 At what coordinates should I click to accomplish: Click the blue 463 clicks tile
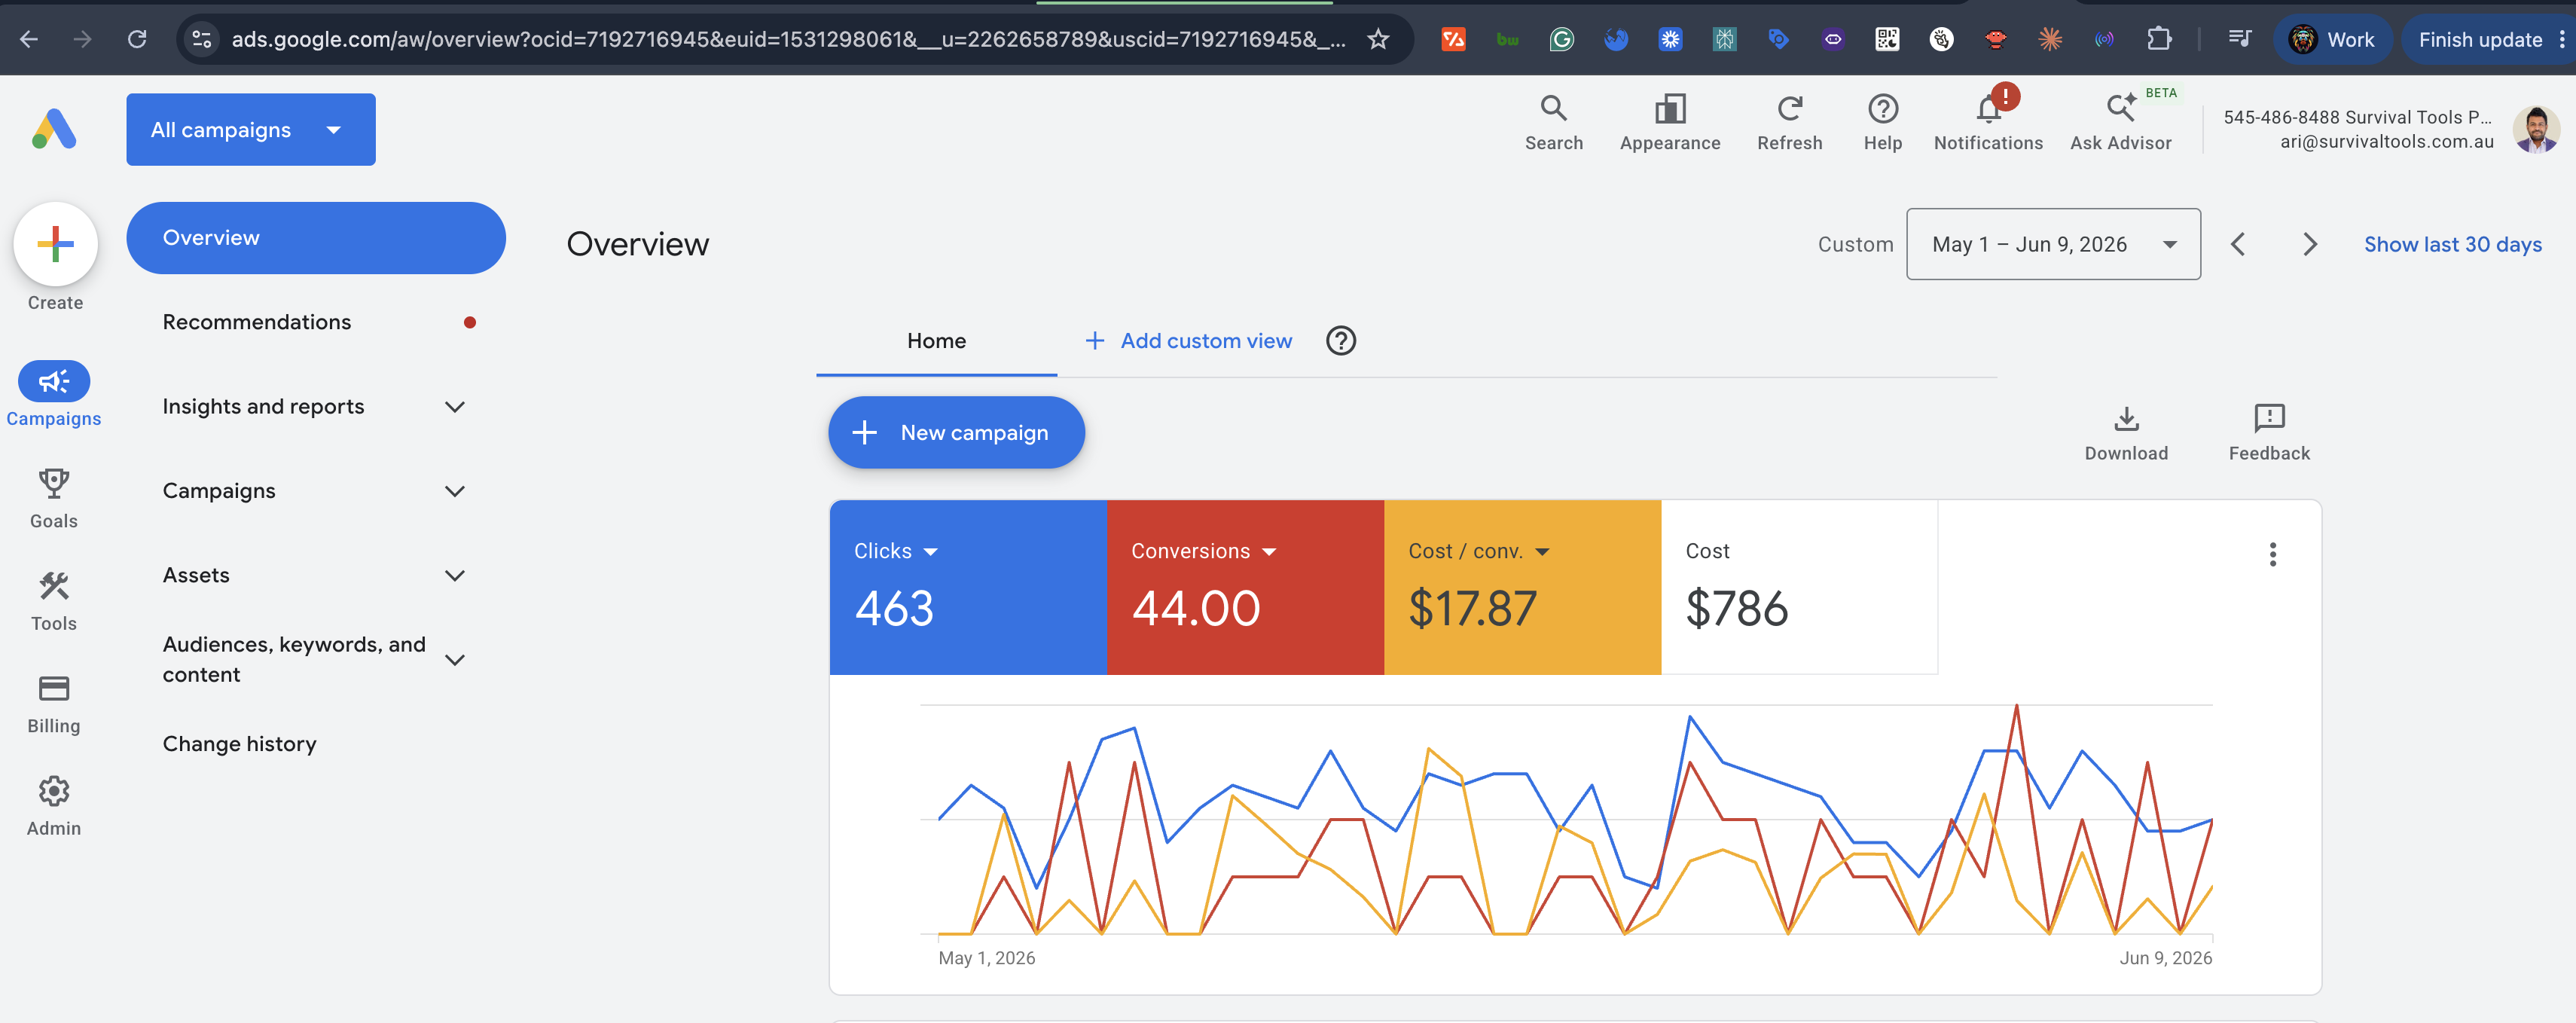(968, 587)
